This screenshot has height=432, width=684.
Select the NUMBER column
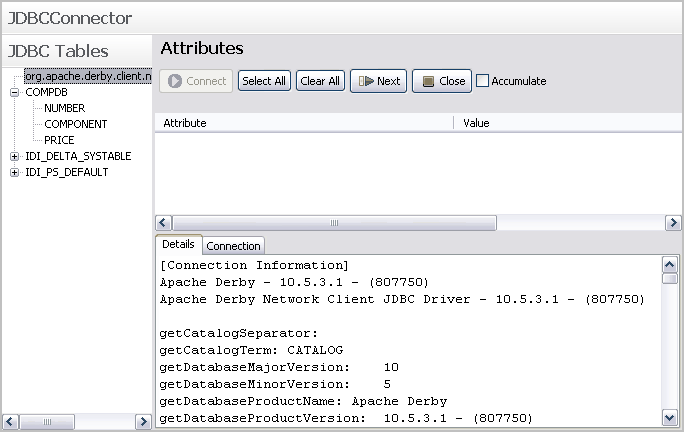pos(65,108)
